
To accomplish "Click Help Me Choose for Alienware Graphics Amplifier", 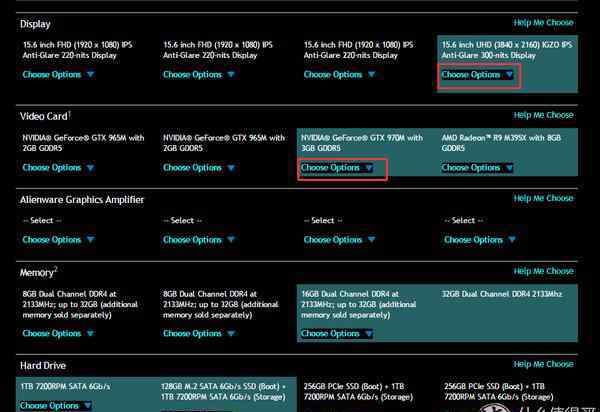I will pyautogui.click(x=543, y=198).
